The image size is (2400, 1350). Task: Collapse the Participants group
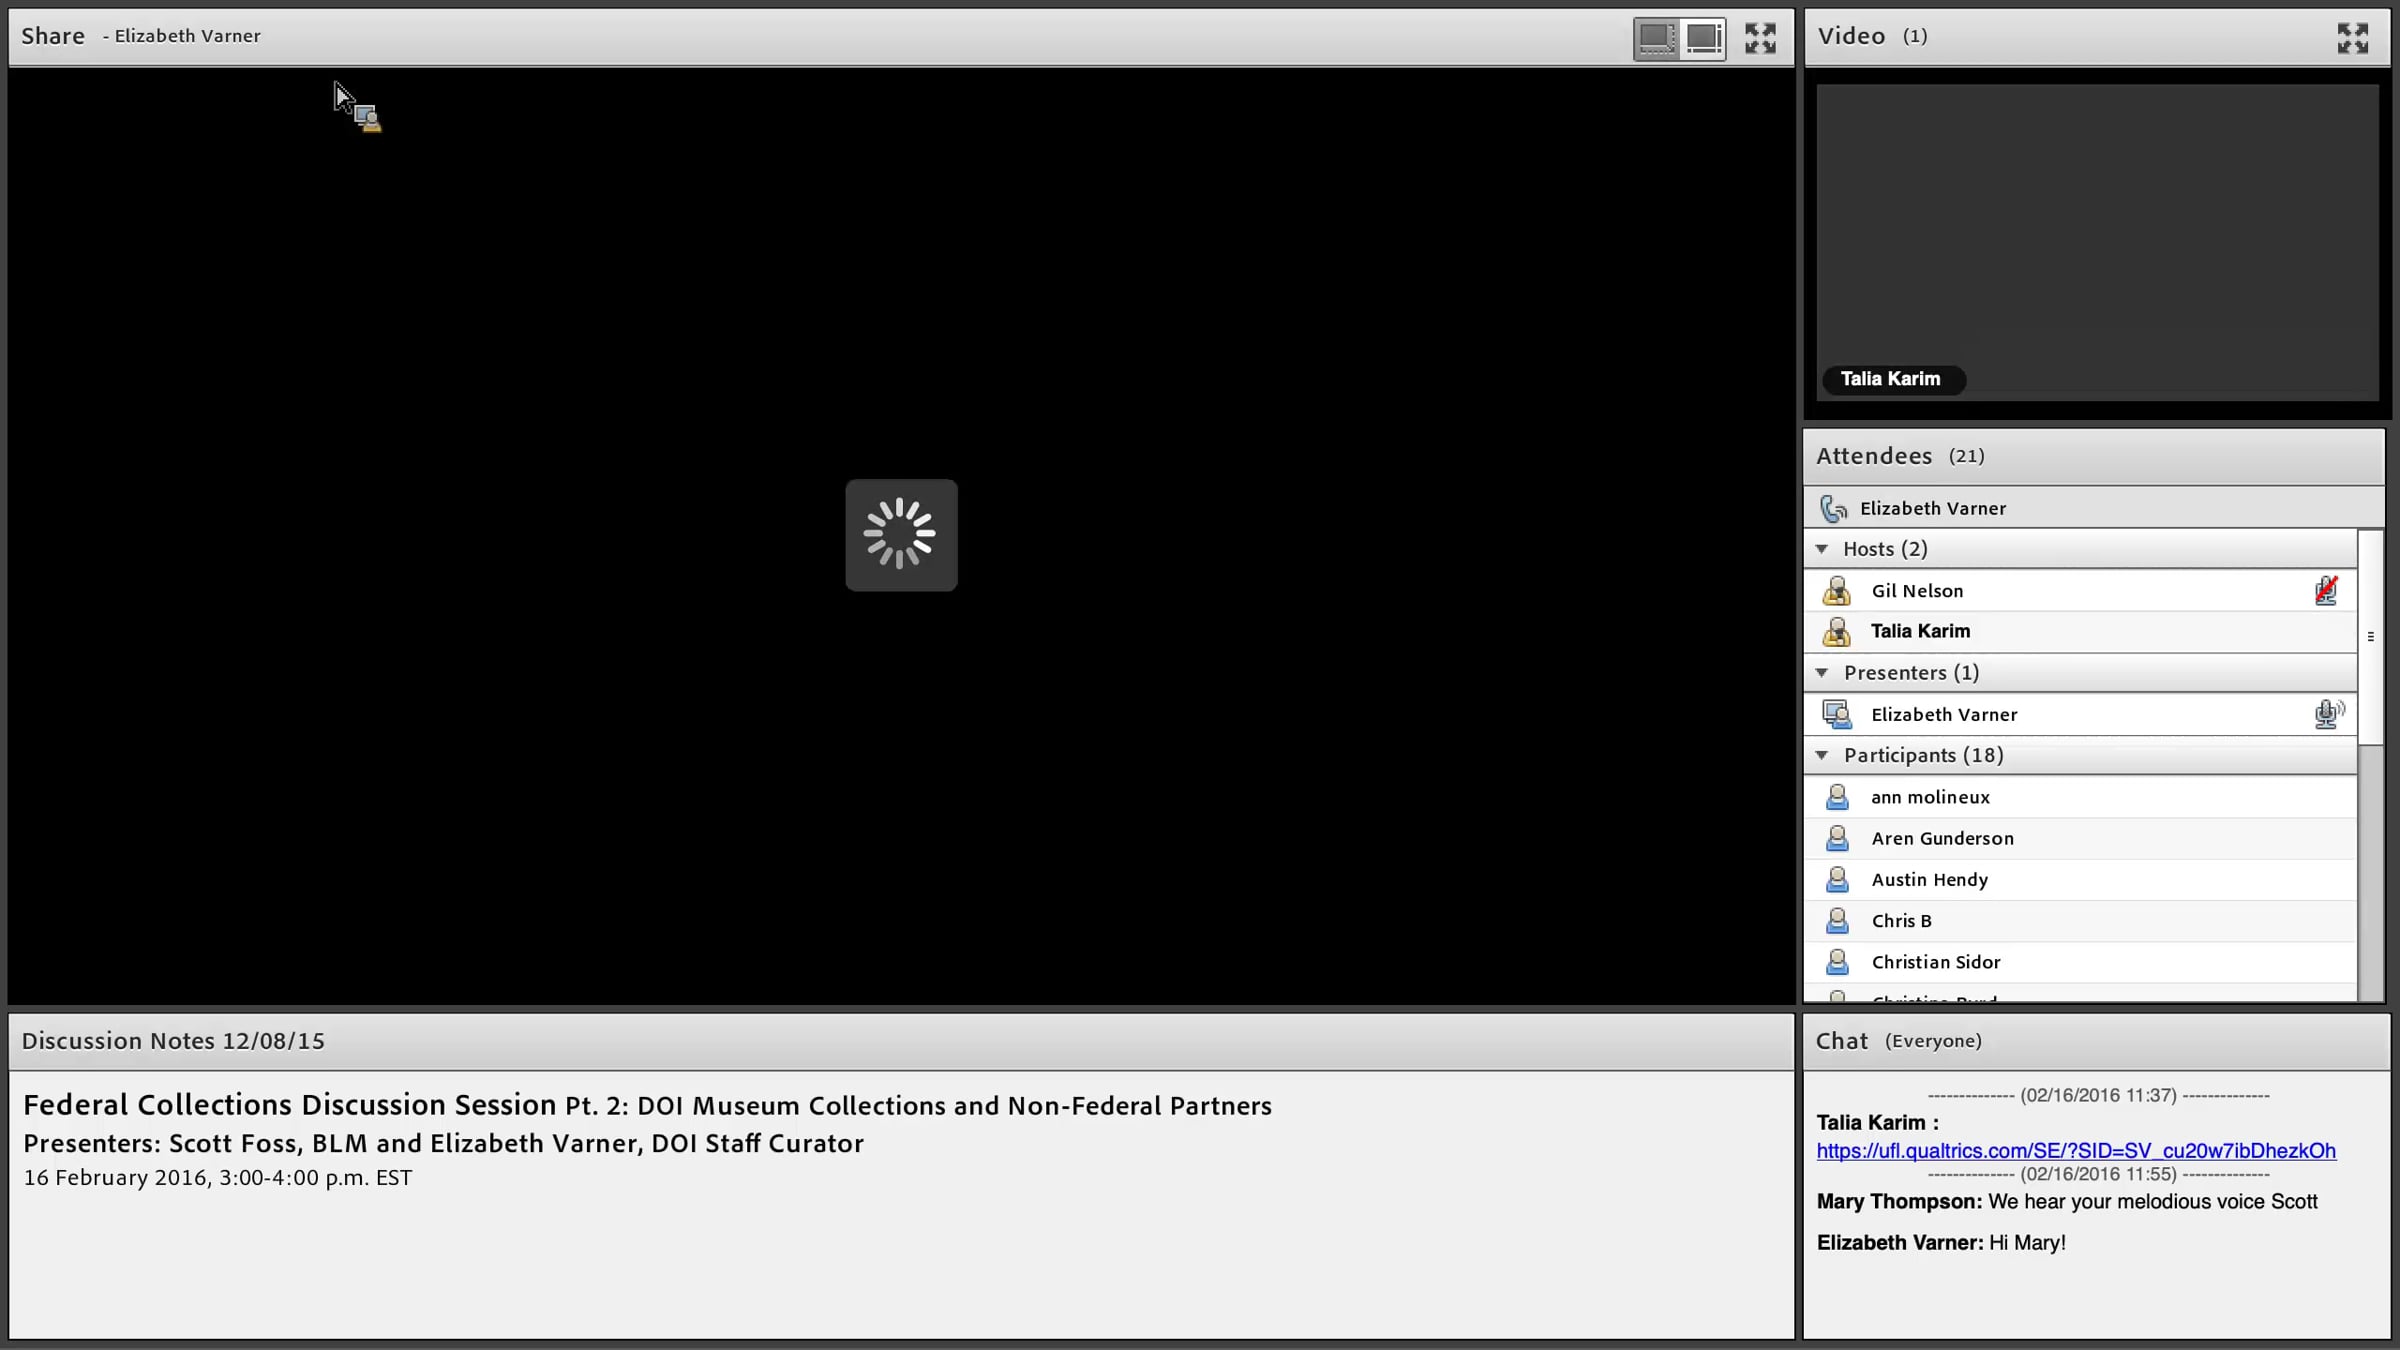(1822, 756)
